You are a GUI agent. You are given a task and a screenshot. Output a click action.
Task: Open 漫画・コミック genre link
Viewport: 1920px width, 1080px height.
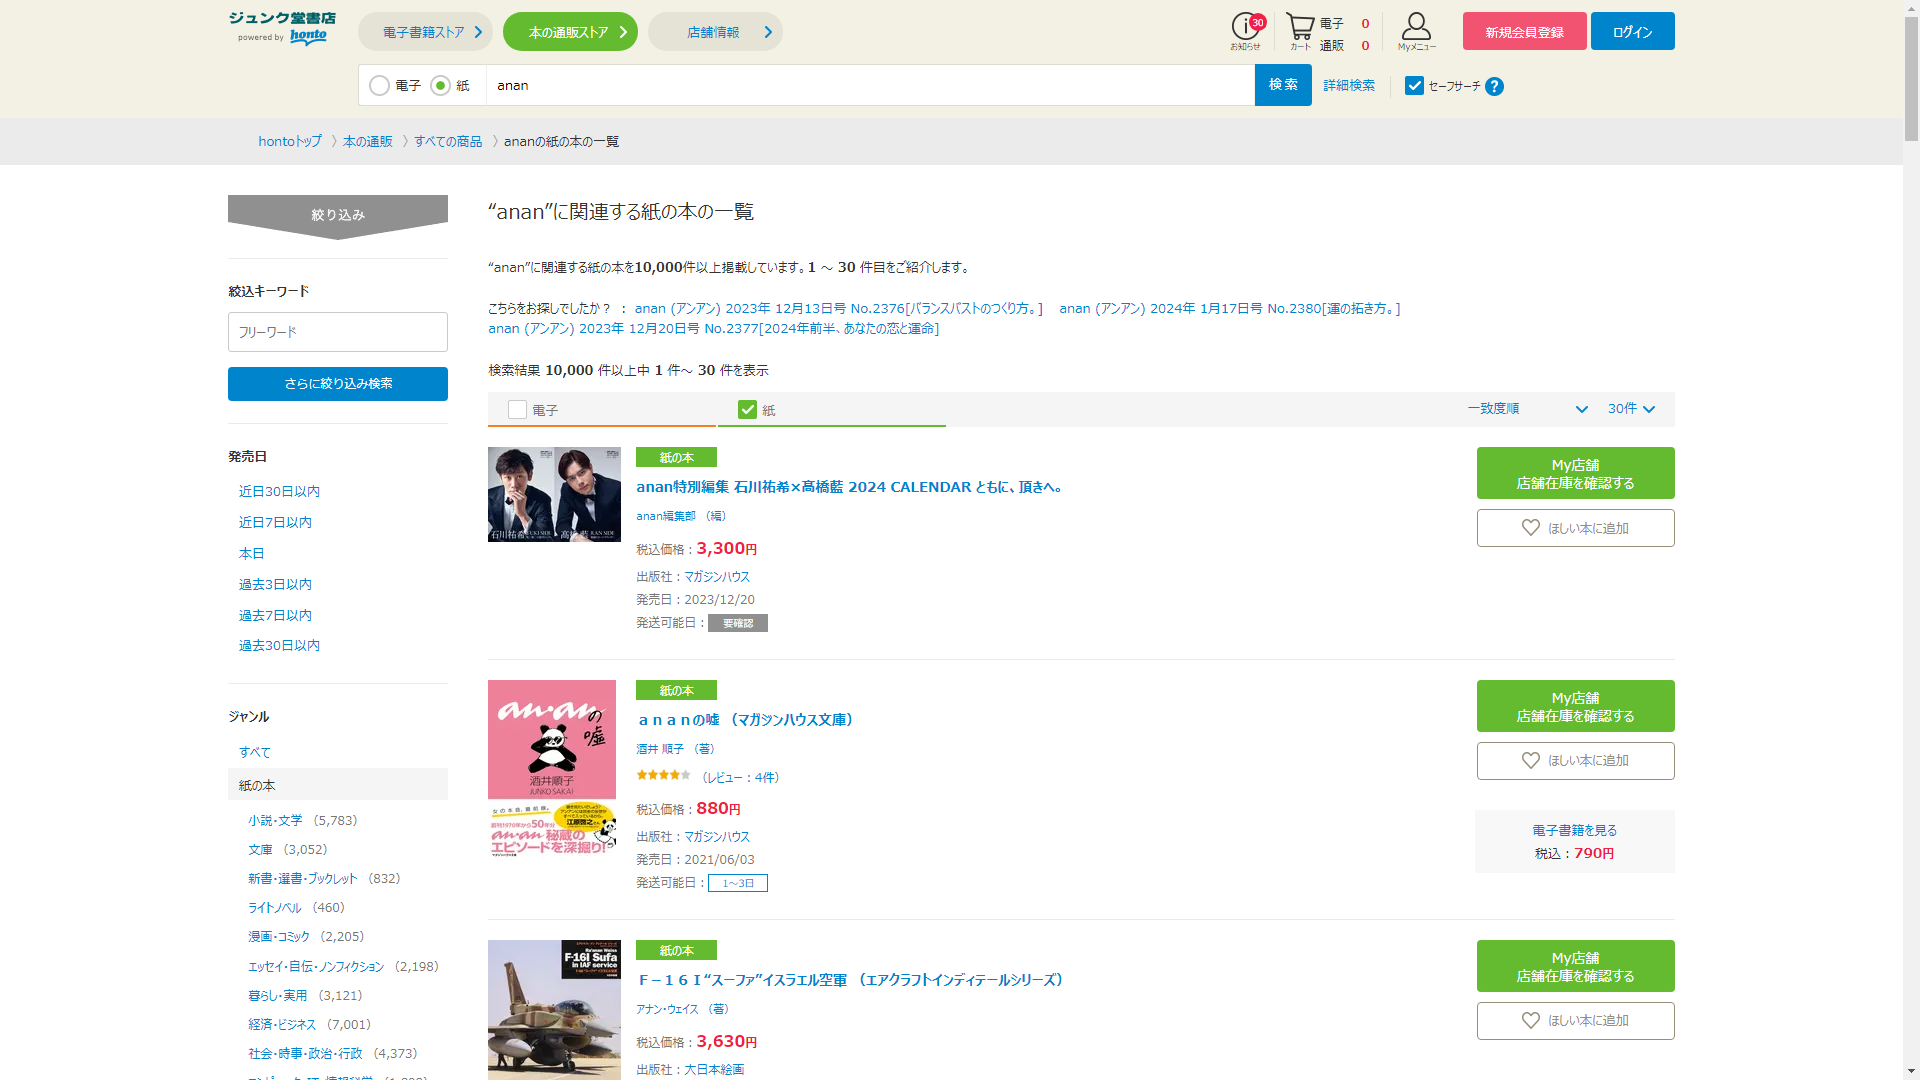(x=279, y=937)
